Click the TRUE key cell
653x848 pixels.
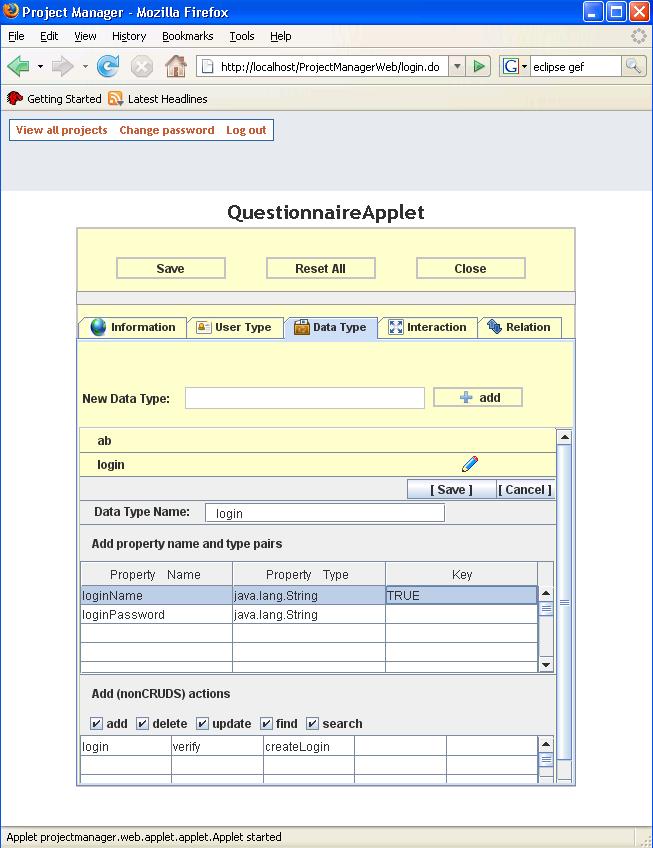461,595
